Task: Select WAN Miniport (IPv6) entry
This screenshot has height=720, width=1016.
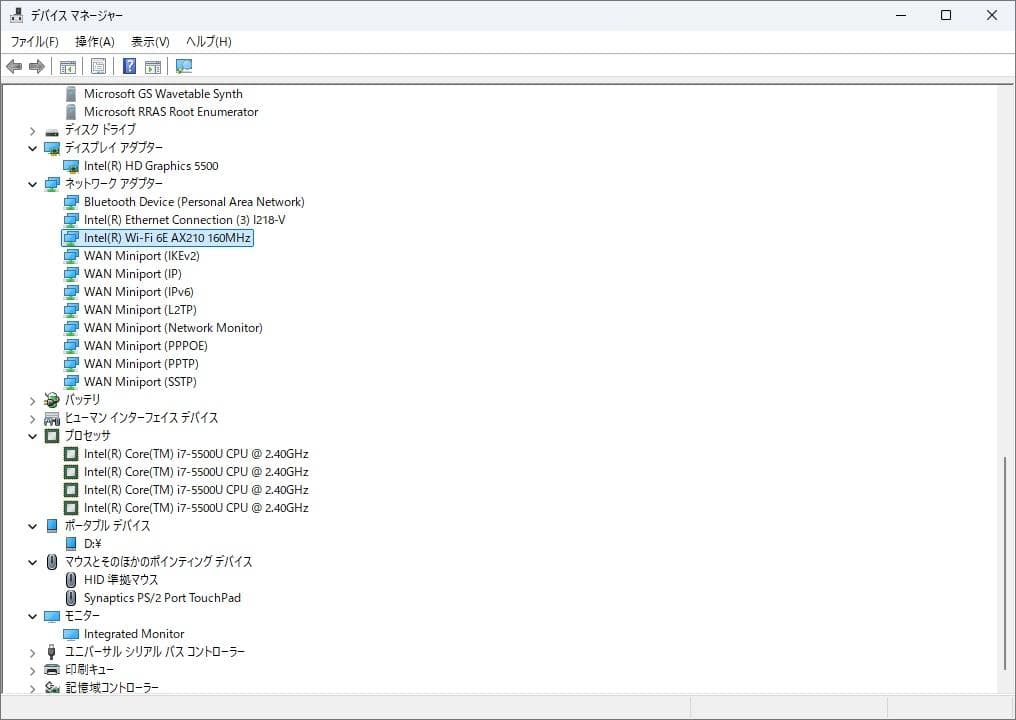Action: pyautogui.click(x=138, y=292)
